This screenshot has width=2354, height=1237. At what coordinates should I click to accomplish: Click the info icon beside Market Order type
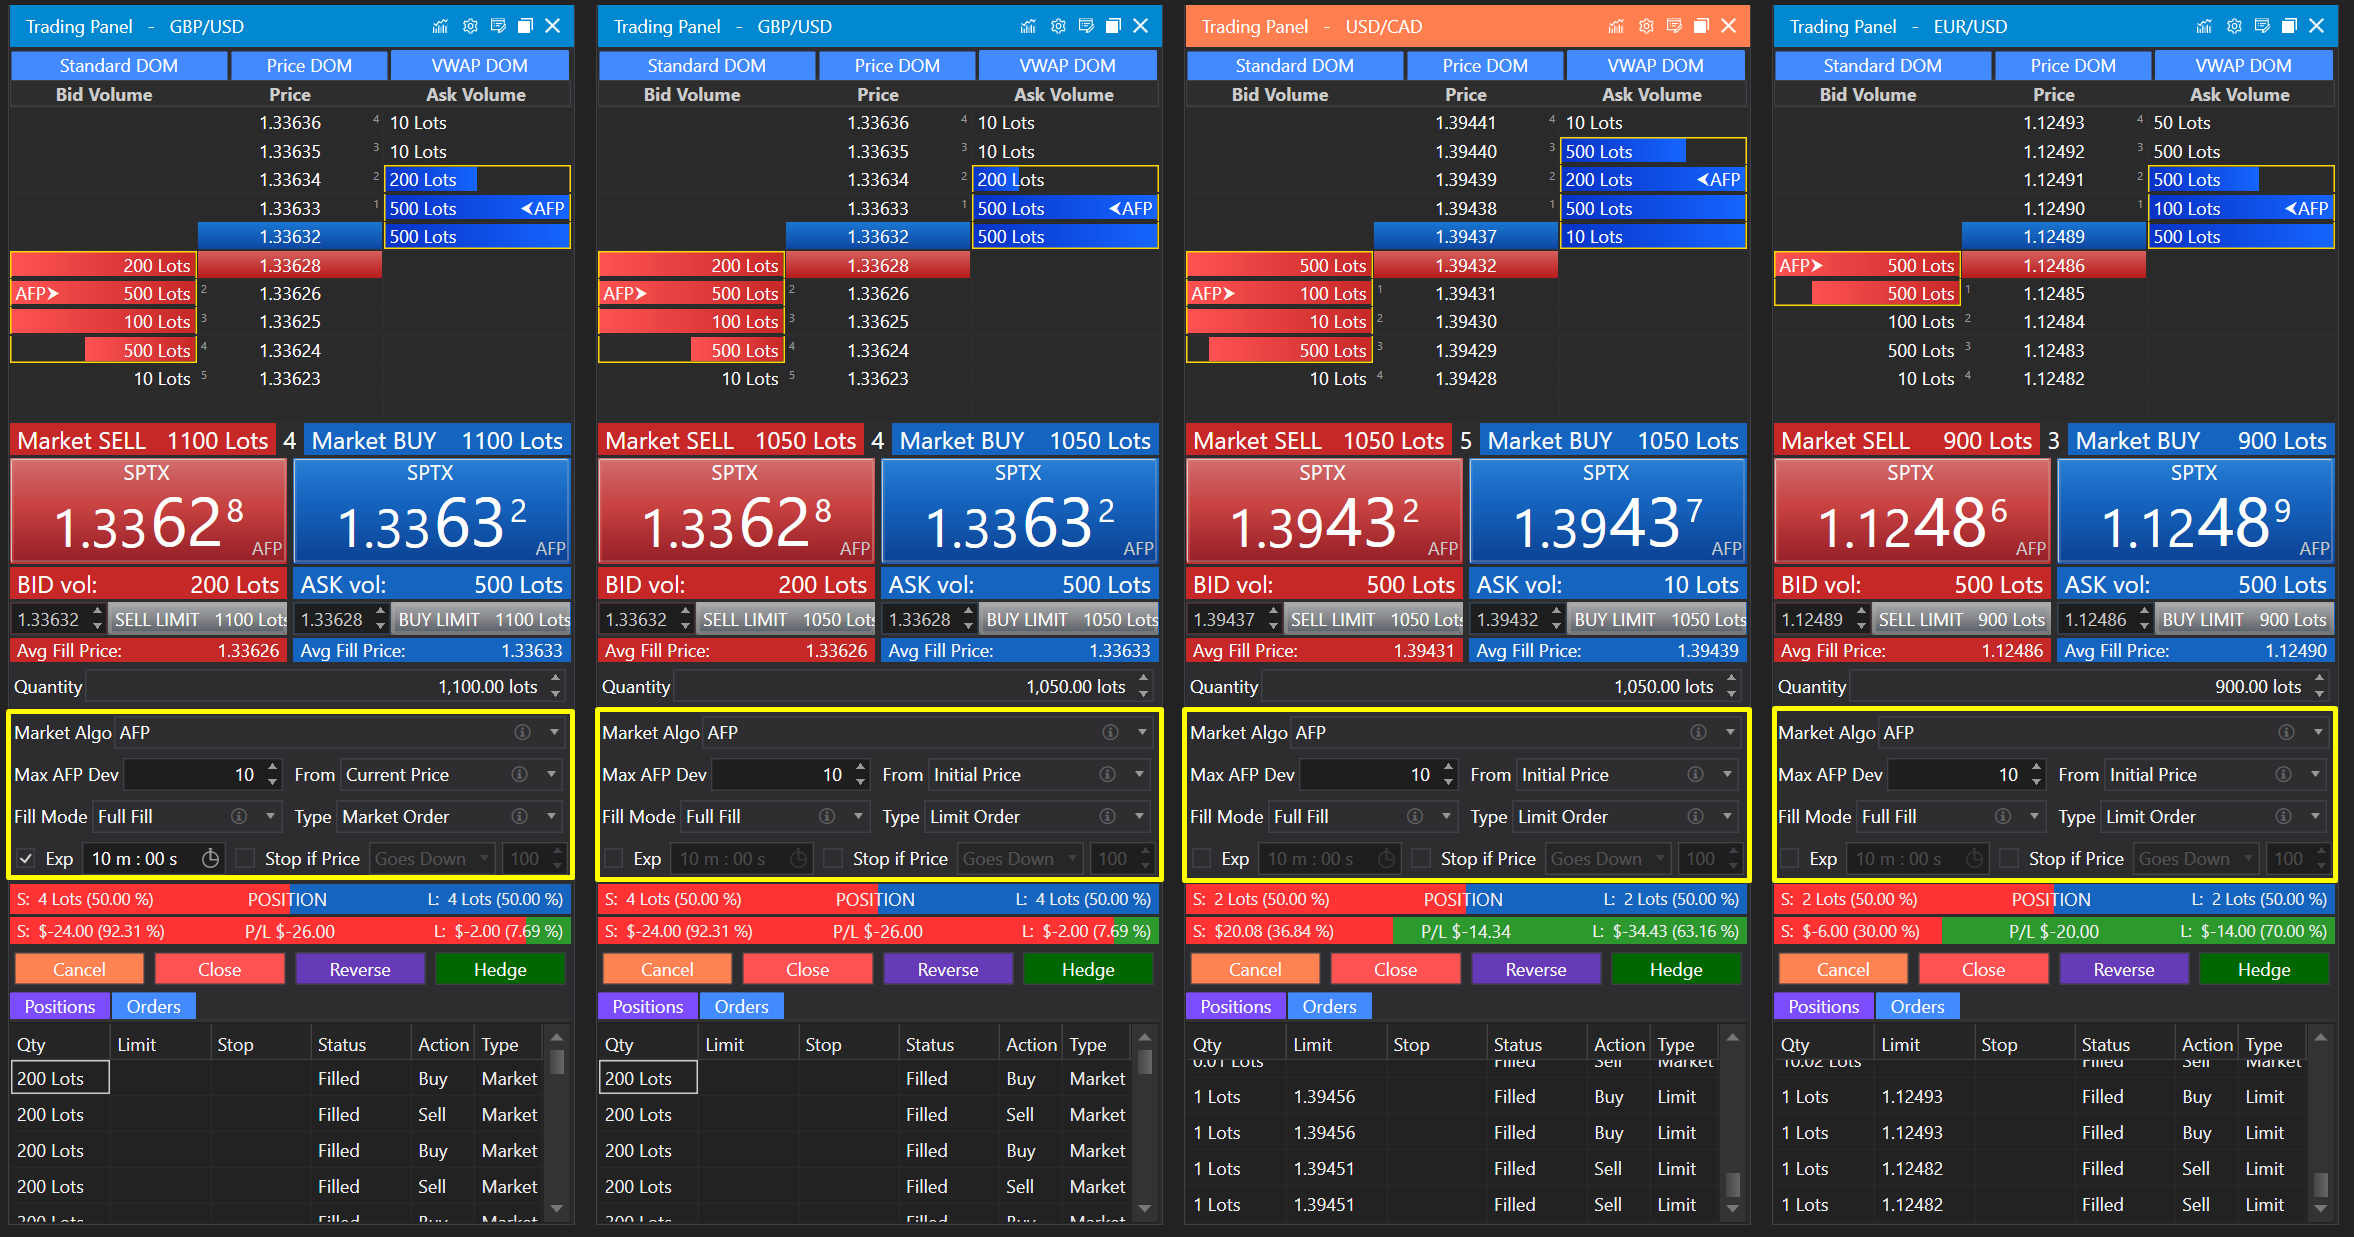point(520,817)
